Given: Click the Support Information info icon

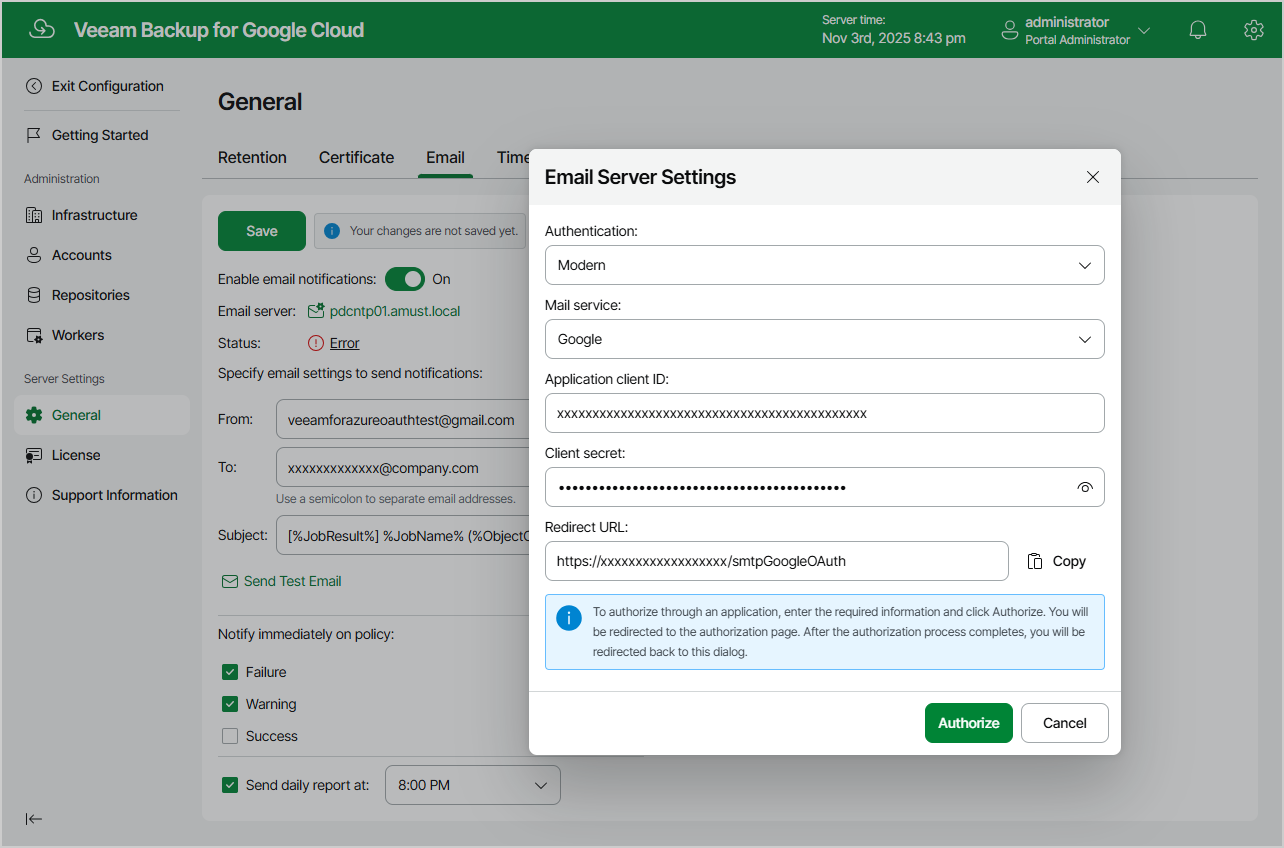Looking at the screenshot, I should coord(34,495).
